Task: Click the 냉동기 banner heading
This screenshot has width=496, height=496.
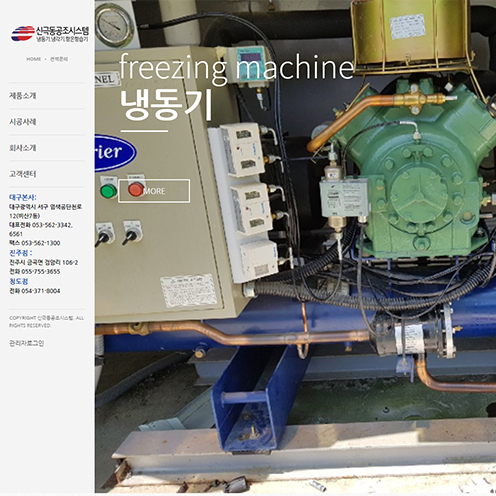Action: click(166, 104)
